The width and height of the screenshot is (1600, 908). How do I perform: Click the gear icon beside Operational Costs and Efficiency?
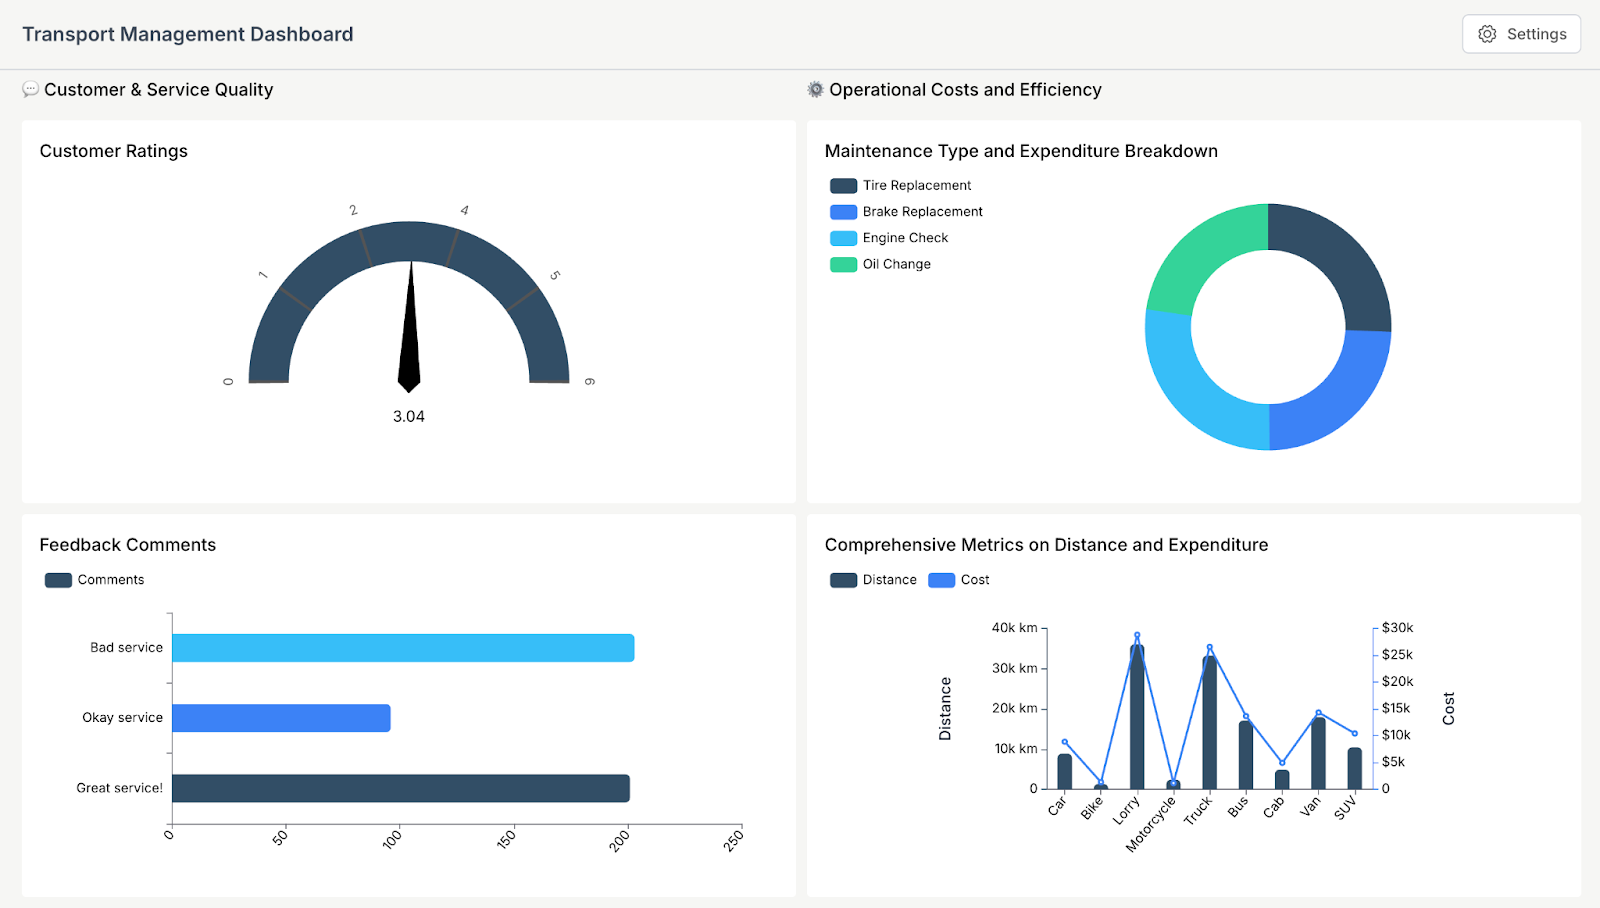click(813, 89)
